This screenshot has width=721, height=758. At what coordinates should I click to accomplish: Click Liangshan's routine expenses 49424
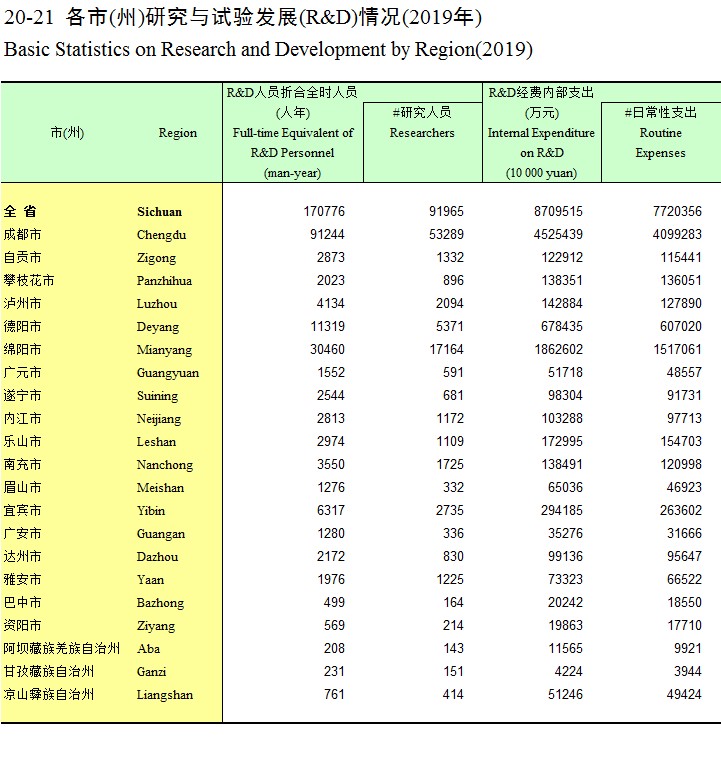pyautogui.click(x=684, y=695)
